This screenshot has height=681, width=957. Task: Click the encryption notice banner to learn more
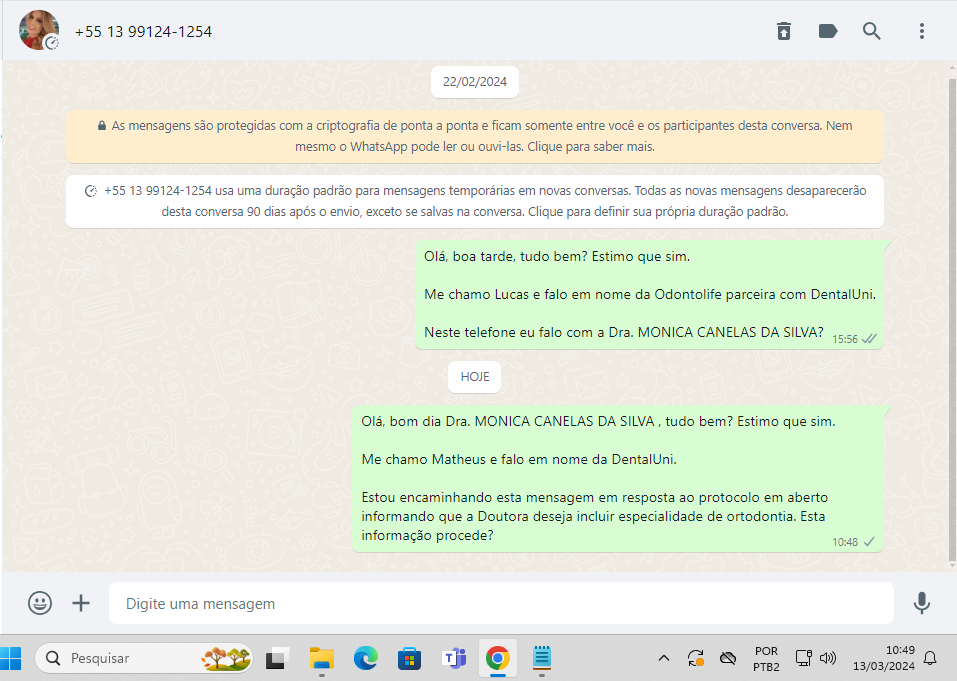pos(475,136)
